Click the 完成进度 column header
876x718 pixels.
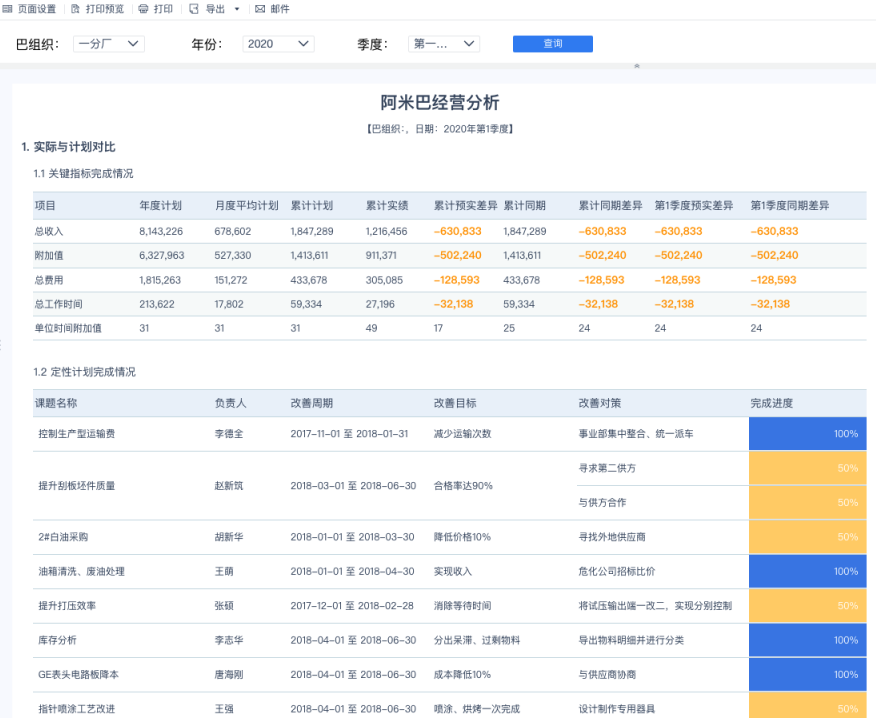click(x=772, y=403)
